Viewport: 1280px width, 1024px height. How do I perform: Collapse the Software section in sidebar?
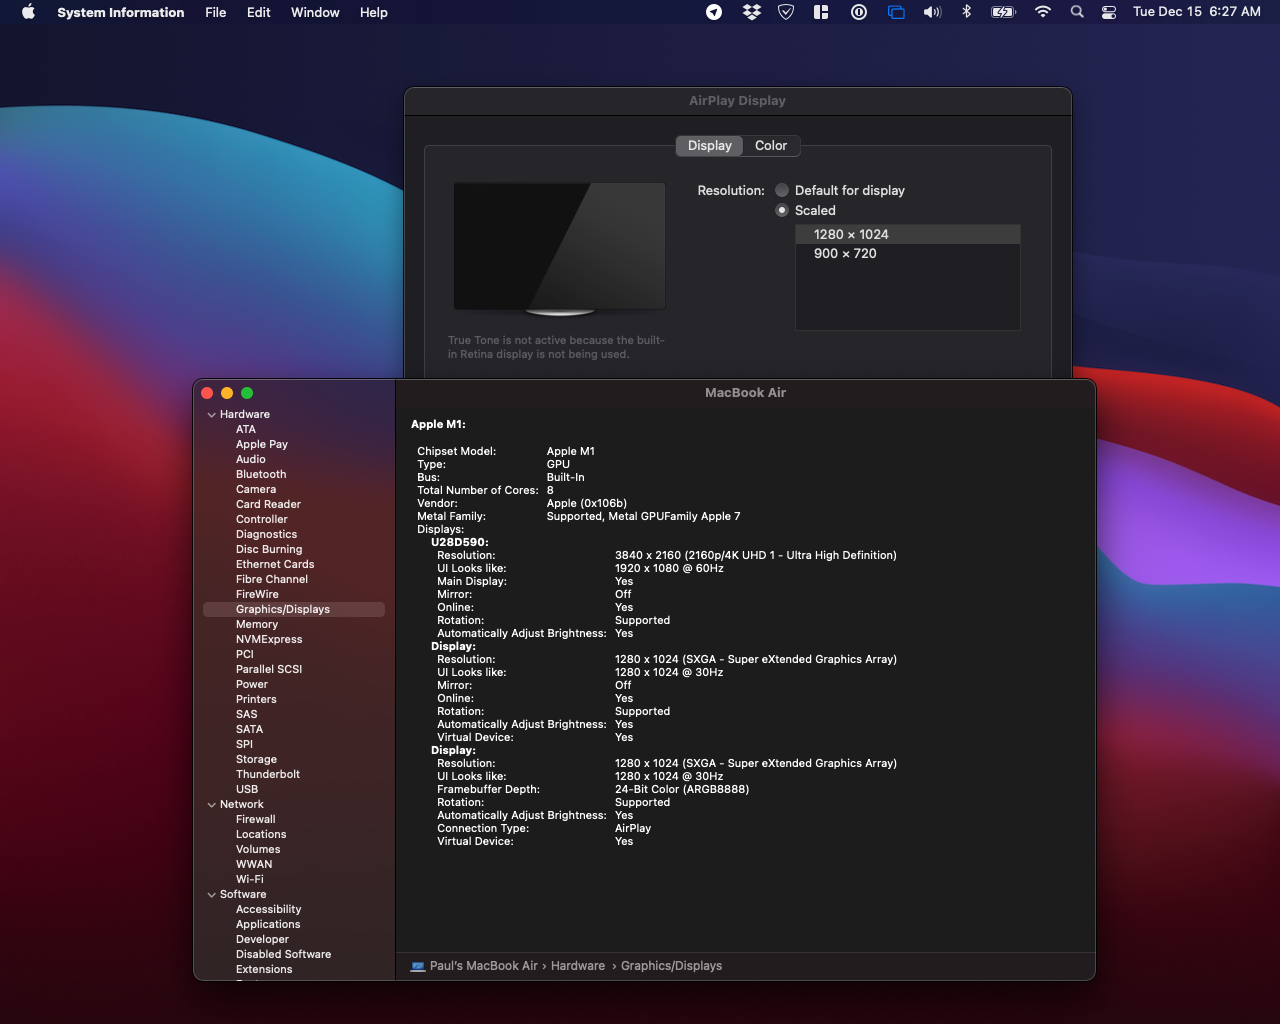click(211, 894)
